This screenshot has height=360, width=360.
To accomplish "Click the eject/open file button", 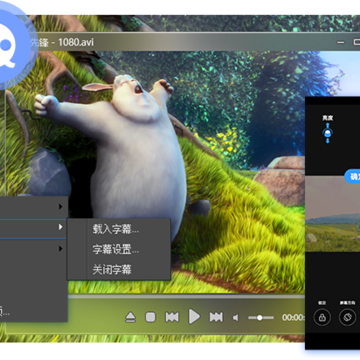I will pyautogui.click(x=131, y=317).
